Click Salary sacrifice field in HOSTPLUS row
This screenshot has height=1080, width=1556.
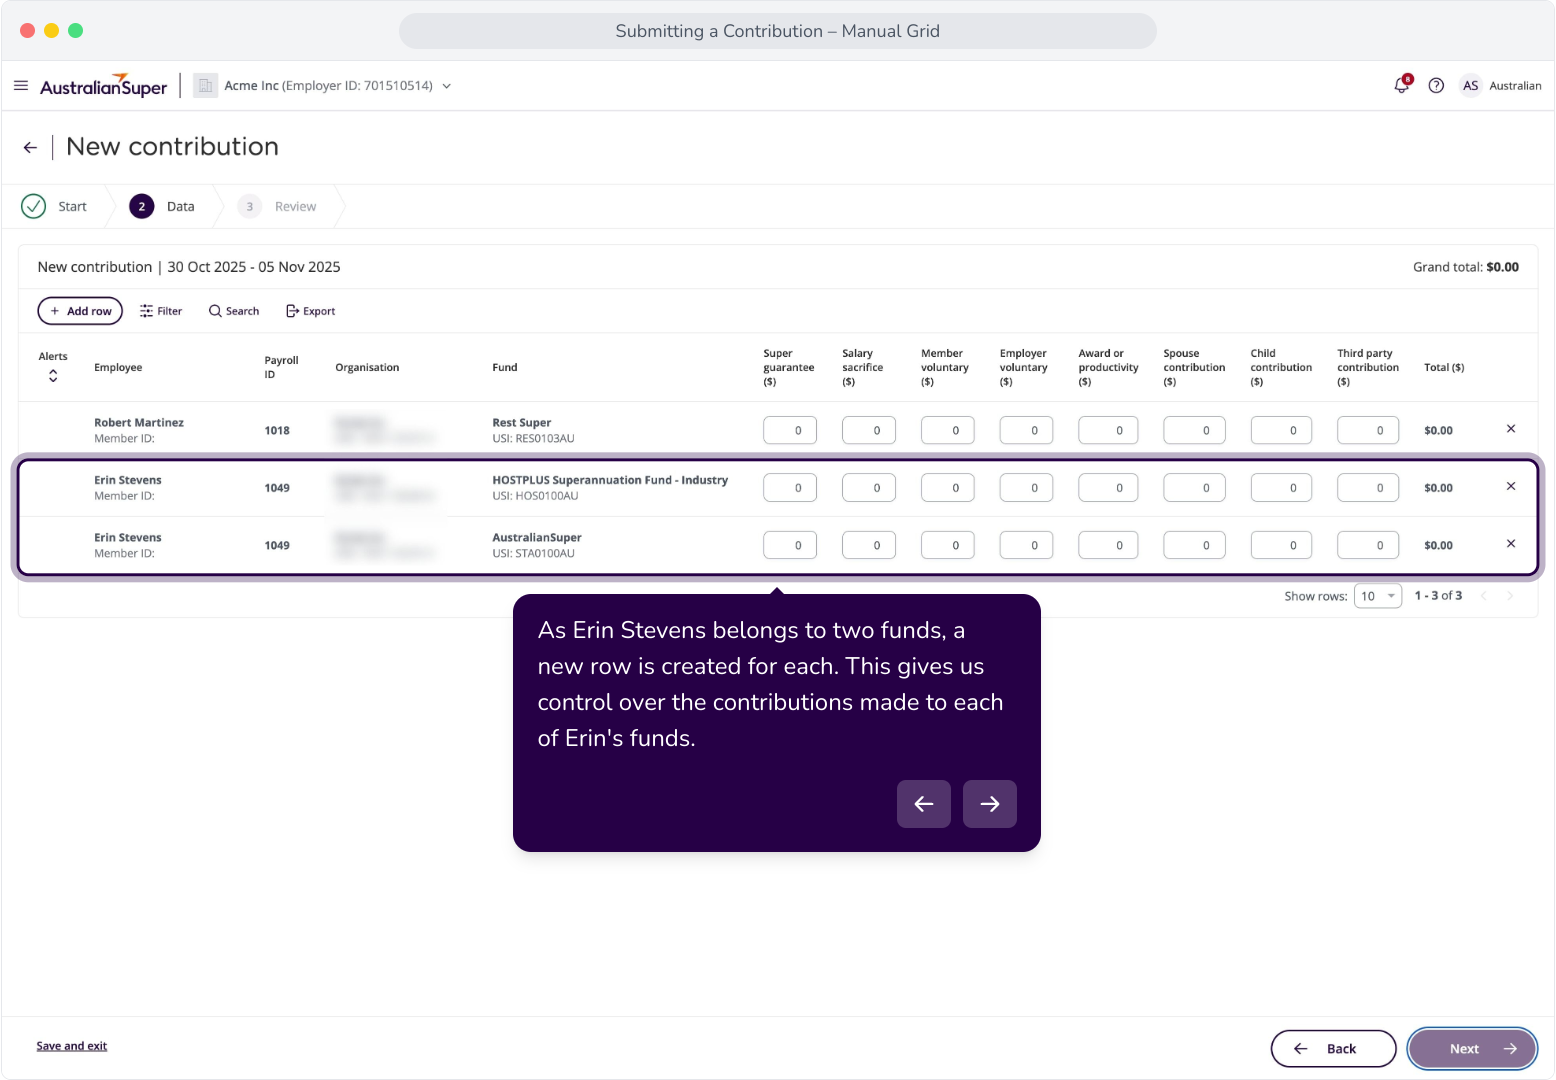pyautogui.click(x=869, y=488)
